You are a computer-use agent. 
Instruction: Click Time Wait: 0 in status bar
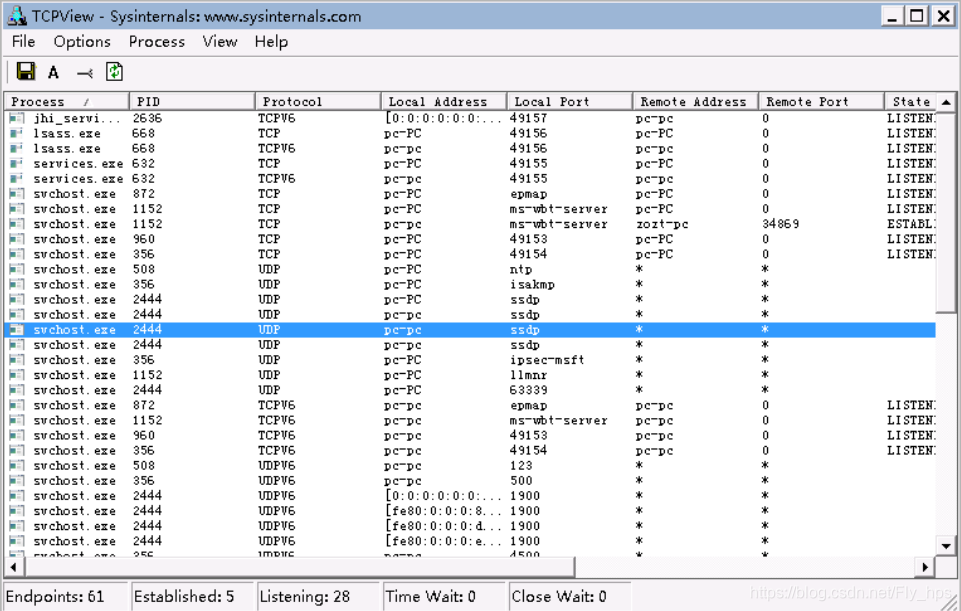pyautogui.click(x=430, y=596)
